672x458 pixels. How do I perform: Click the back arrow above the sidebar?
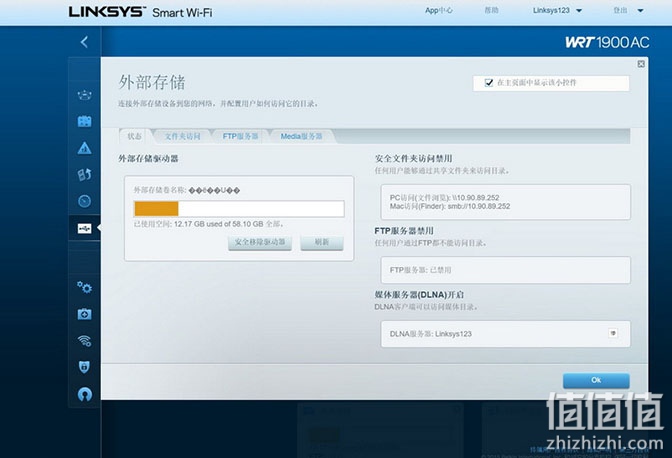pyautogui.click(x=84, y=42)
